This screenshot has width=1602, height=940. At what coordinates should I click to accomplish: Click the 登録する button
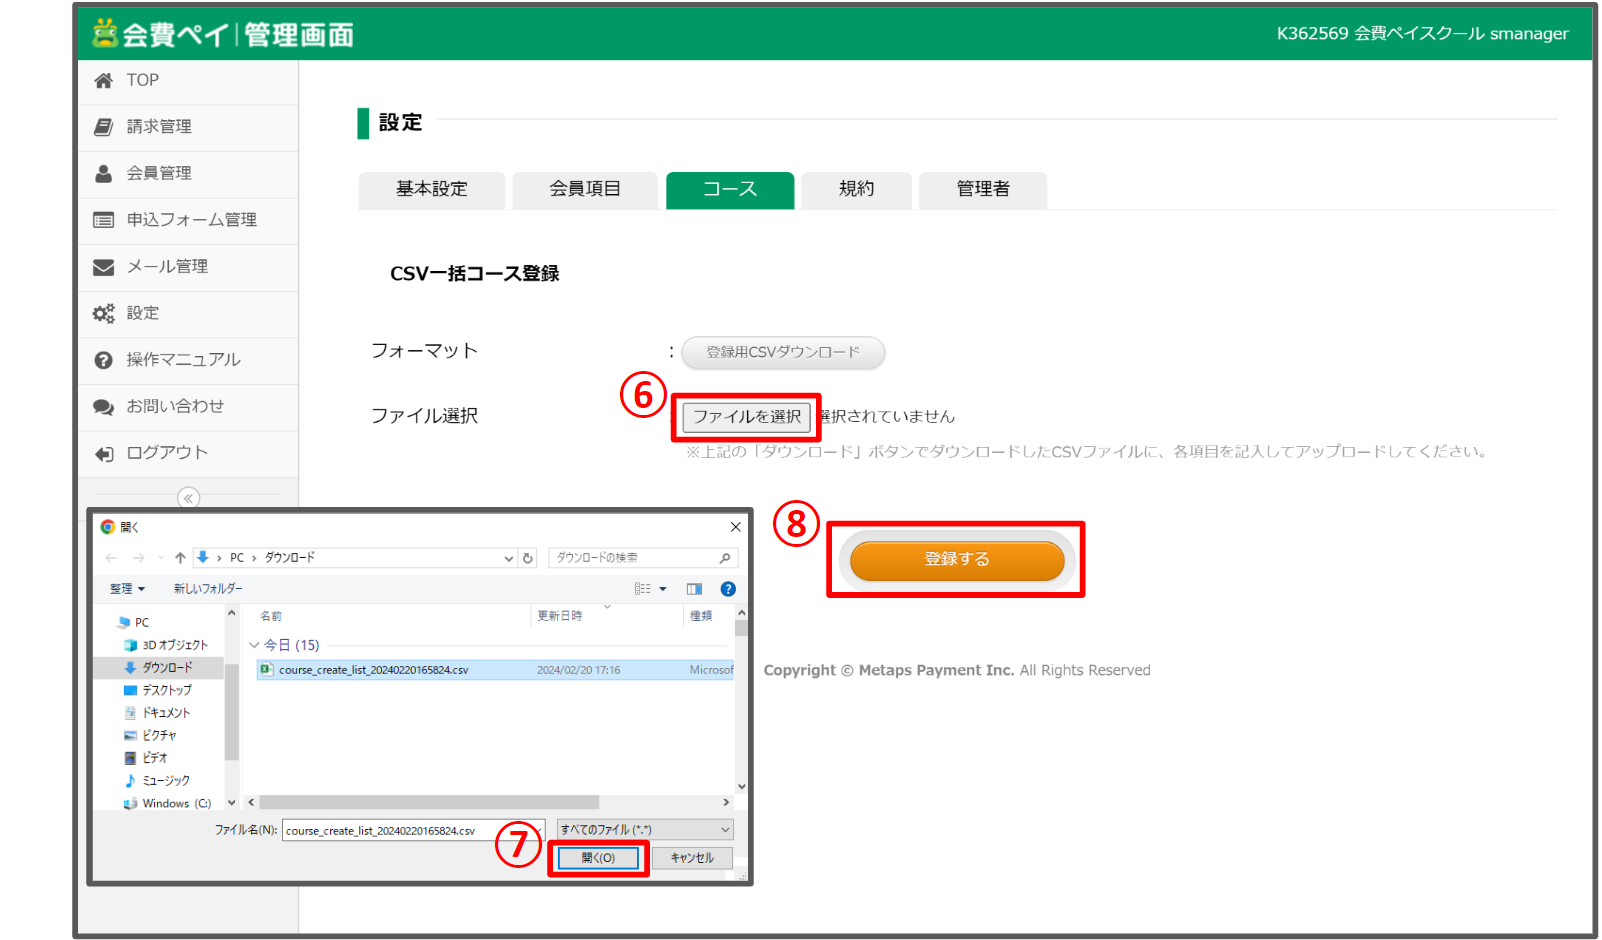point(956,560)
